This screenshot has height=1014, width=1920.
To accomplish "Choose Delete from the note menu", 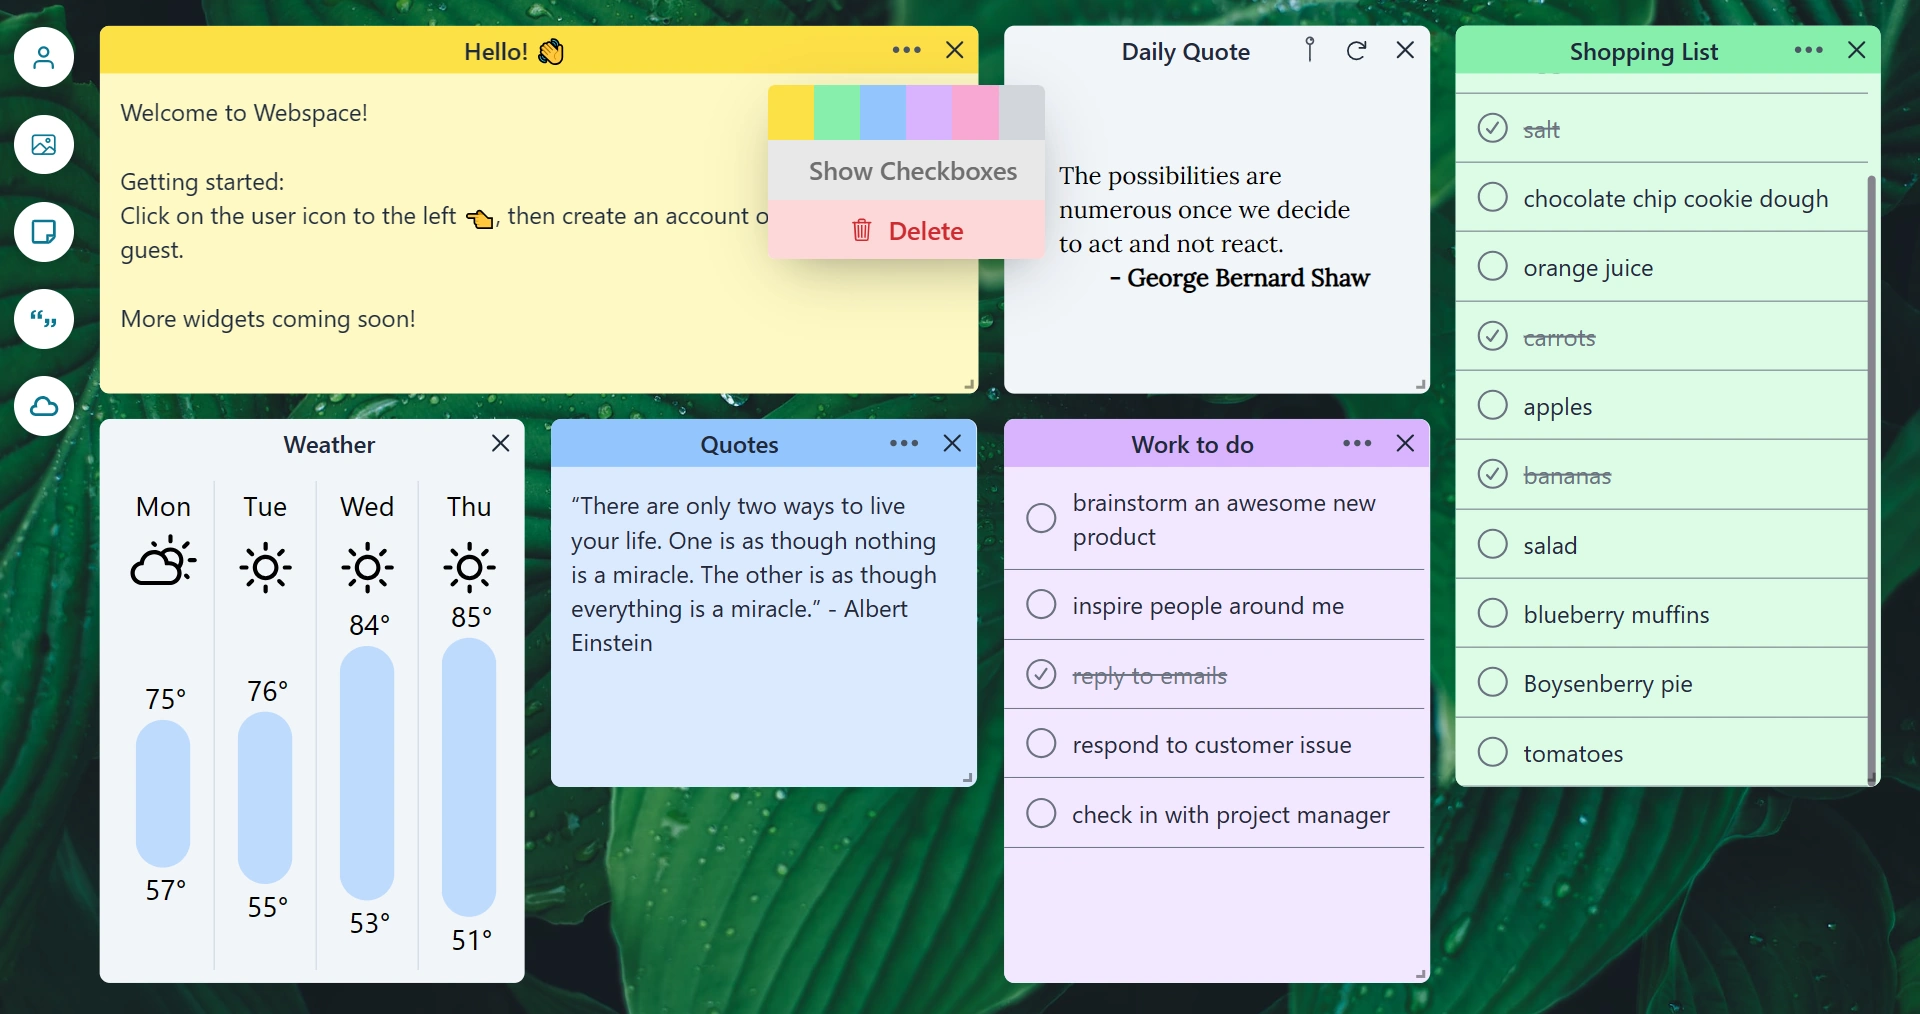I will click(924, 231).
